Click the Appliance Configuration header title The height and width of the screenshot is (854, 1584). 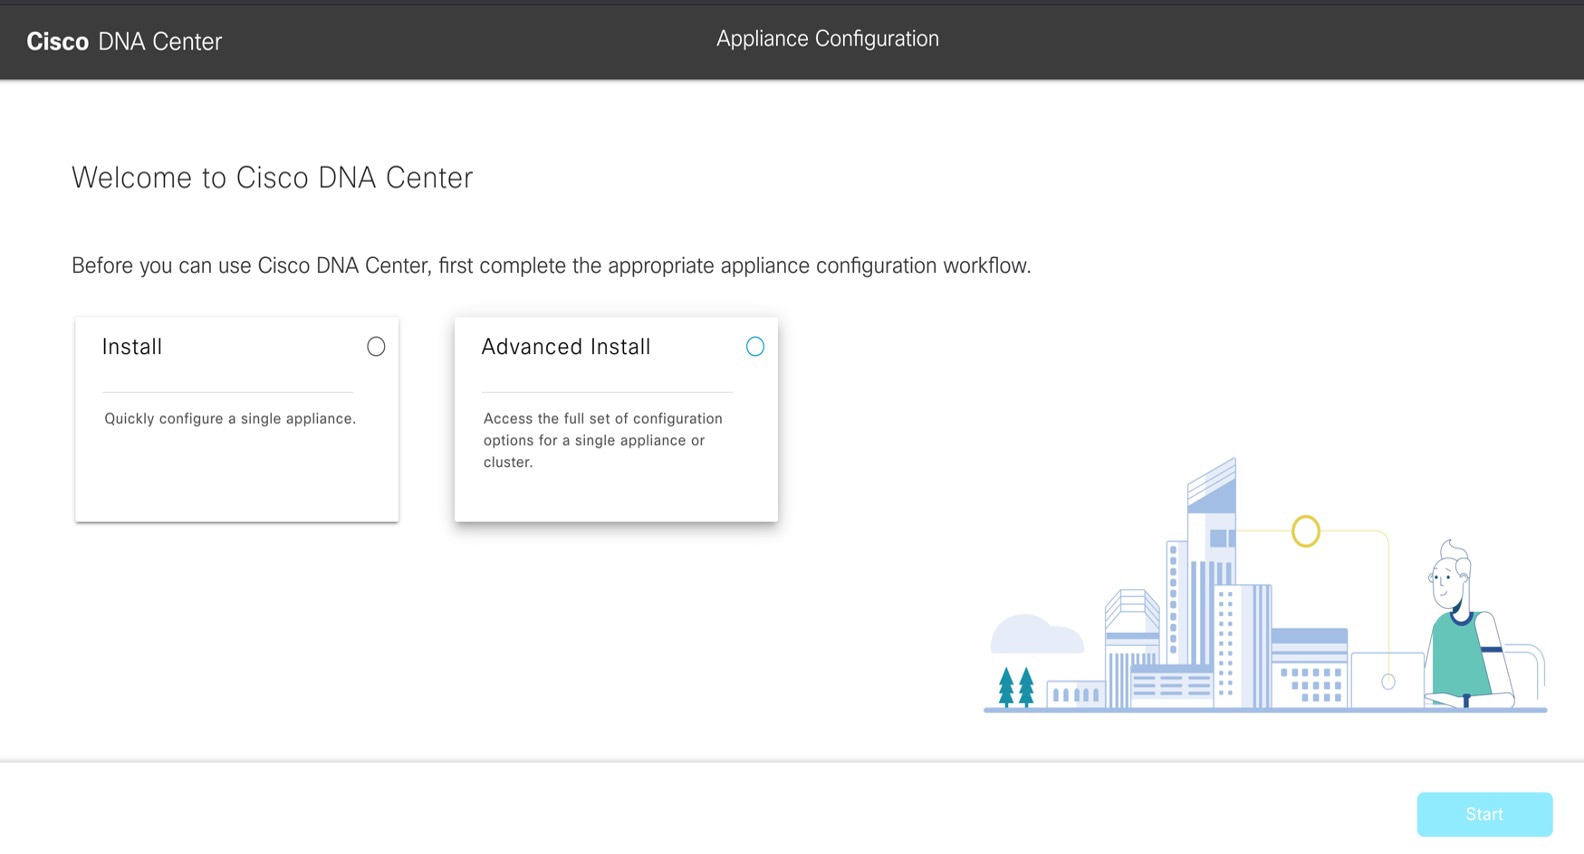pos(827,39)
